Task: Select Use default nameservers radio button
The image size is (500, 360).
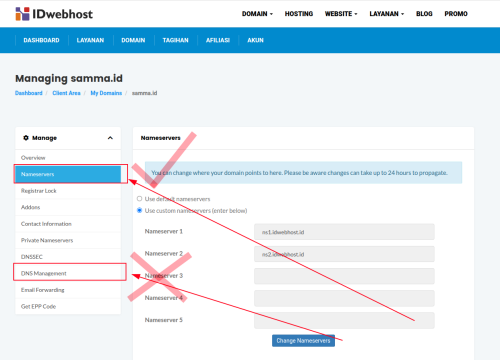Action: coord(139,199)
